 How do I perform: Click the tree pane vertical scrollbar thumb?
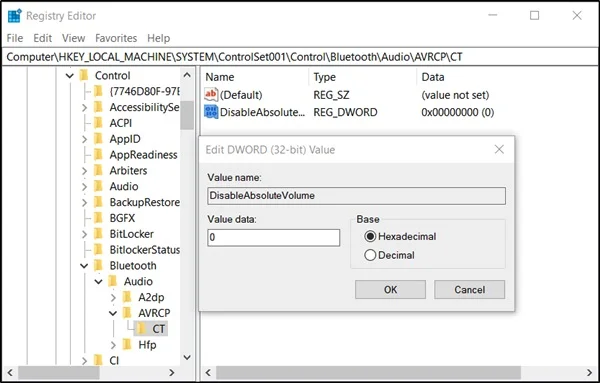[187, 115]
